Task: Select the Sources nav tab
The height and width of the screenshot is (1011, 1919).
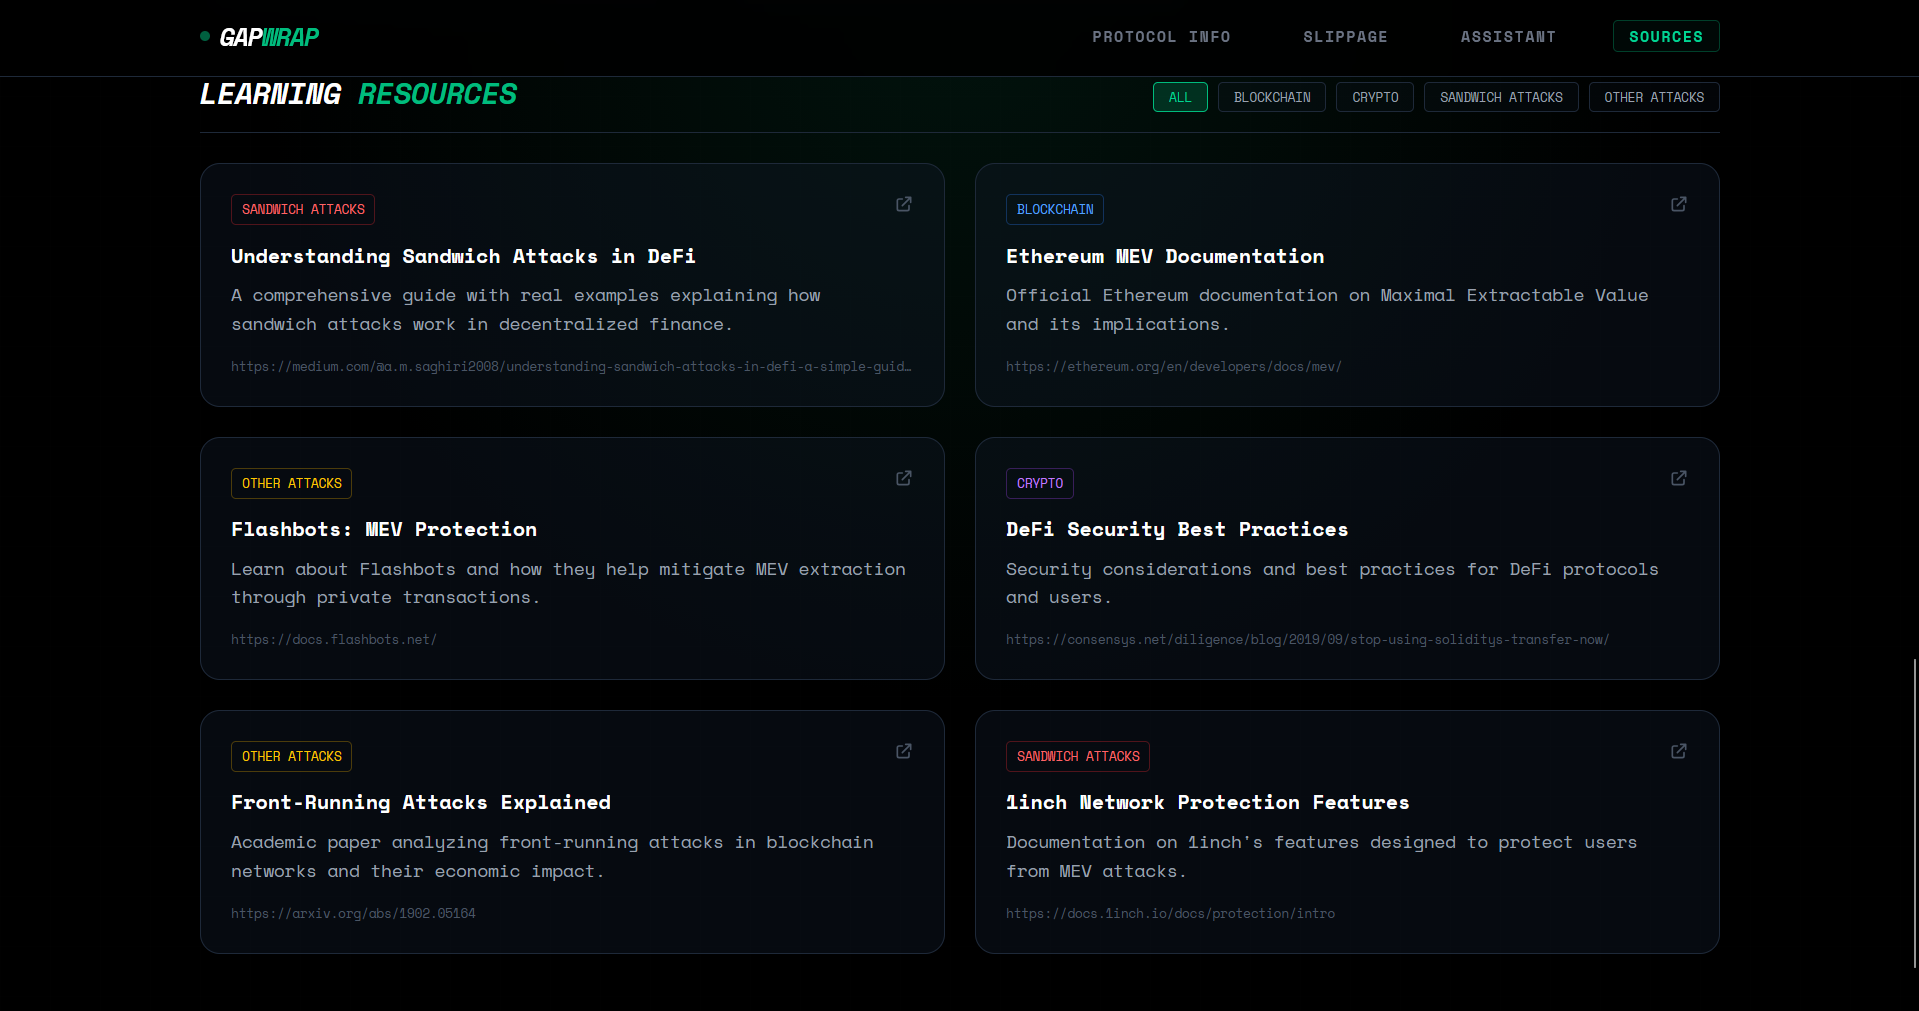Action: pos(1666,36)
